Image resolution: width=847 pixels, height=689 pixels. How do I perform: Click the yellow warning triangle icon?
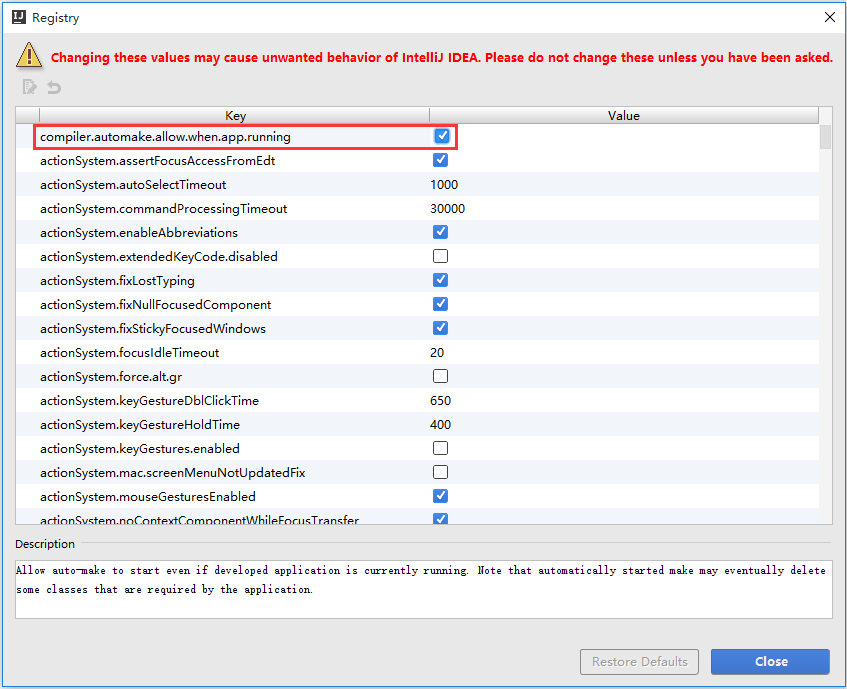(29, 55)
